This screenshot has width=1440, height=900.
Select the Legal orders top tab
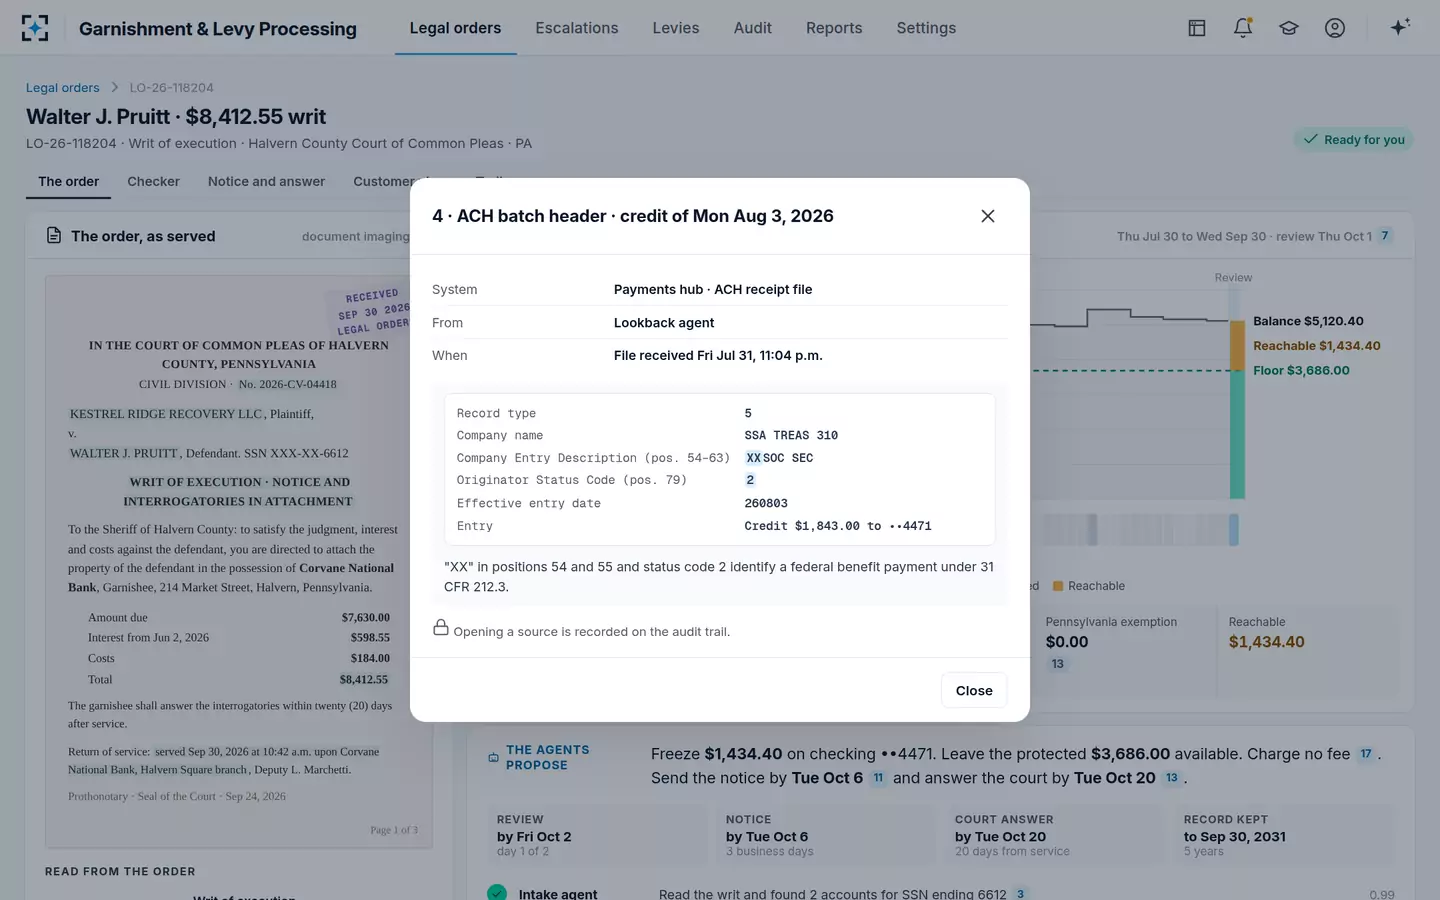coord(455,28)
